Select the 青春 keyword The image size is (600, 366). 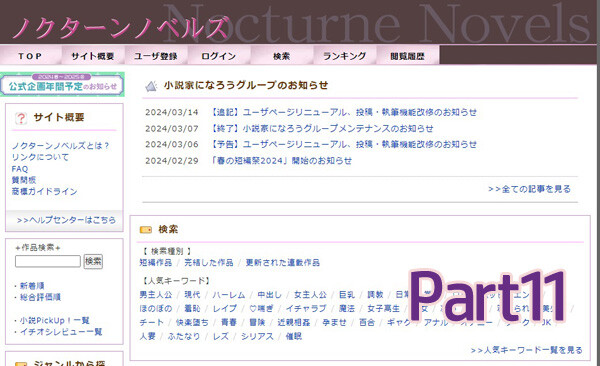229,322
